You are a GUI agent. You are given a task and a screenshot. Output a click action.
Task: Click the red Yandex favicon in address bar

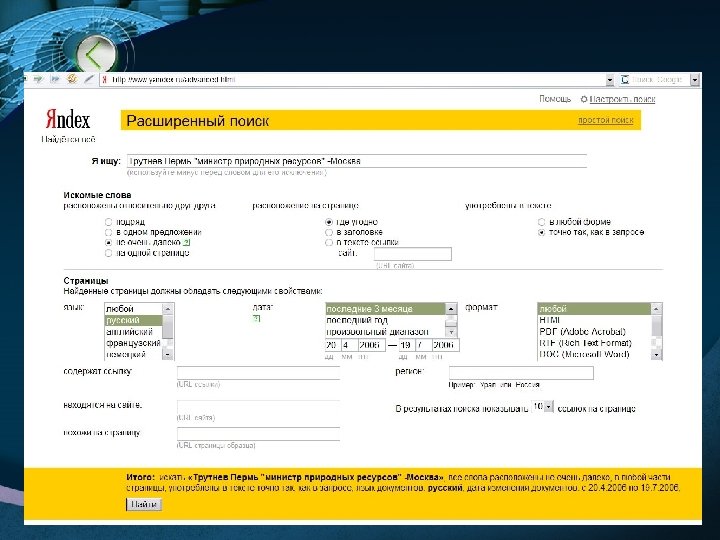(105, 79)
